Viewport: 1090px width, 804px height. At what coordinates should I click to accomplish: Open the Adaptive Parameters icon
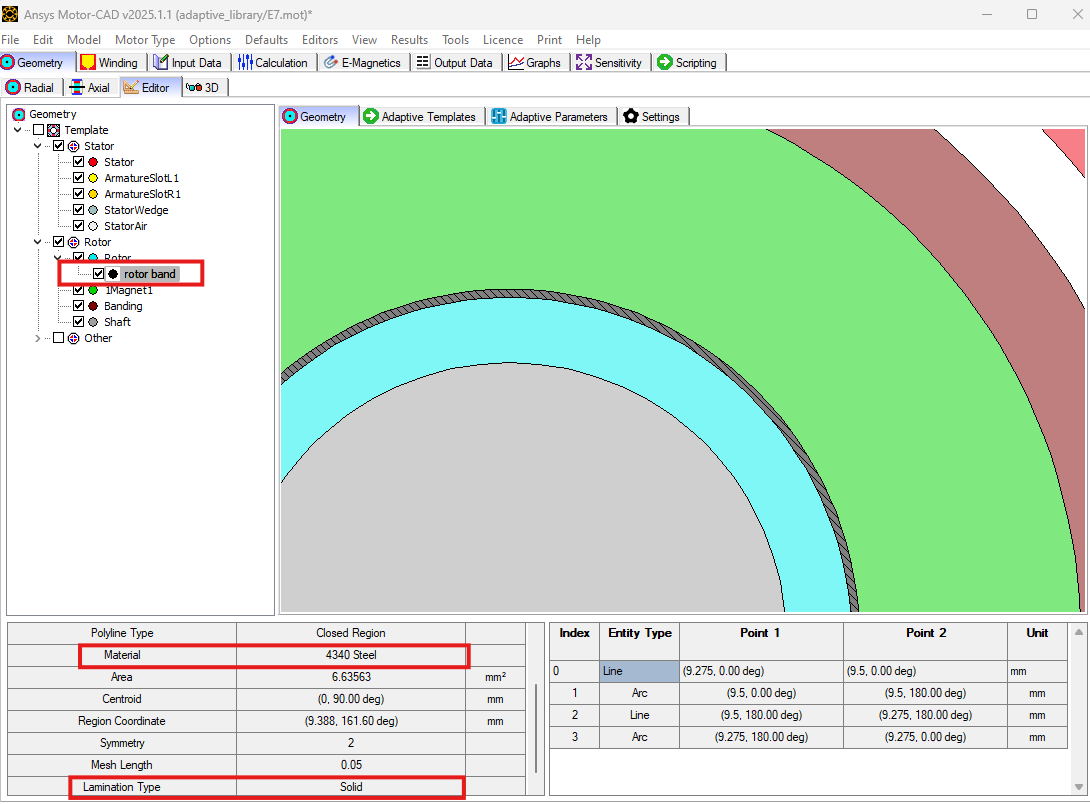point(498,116)
